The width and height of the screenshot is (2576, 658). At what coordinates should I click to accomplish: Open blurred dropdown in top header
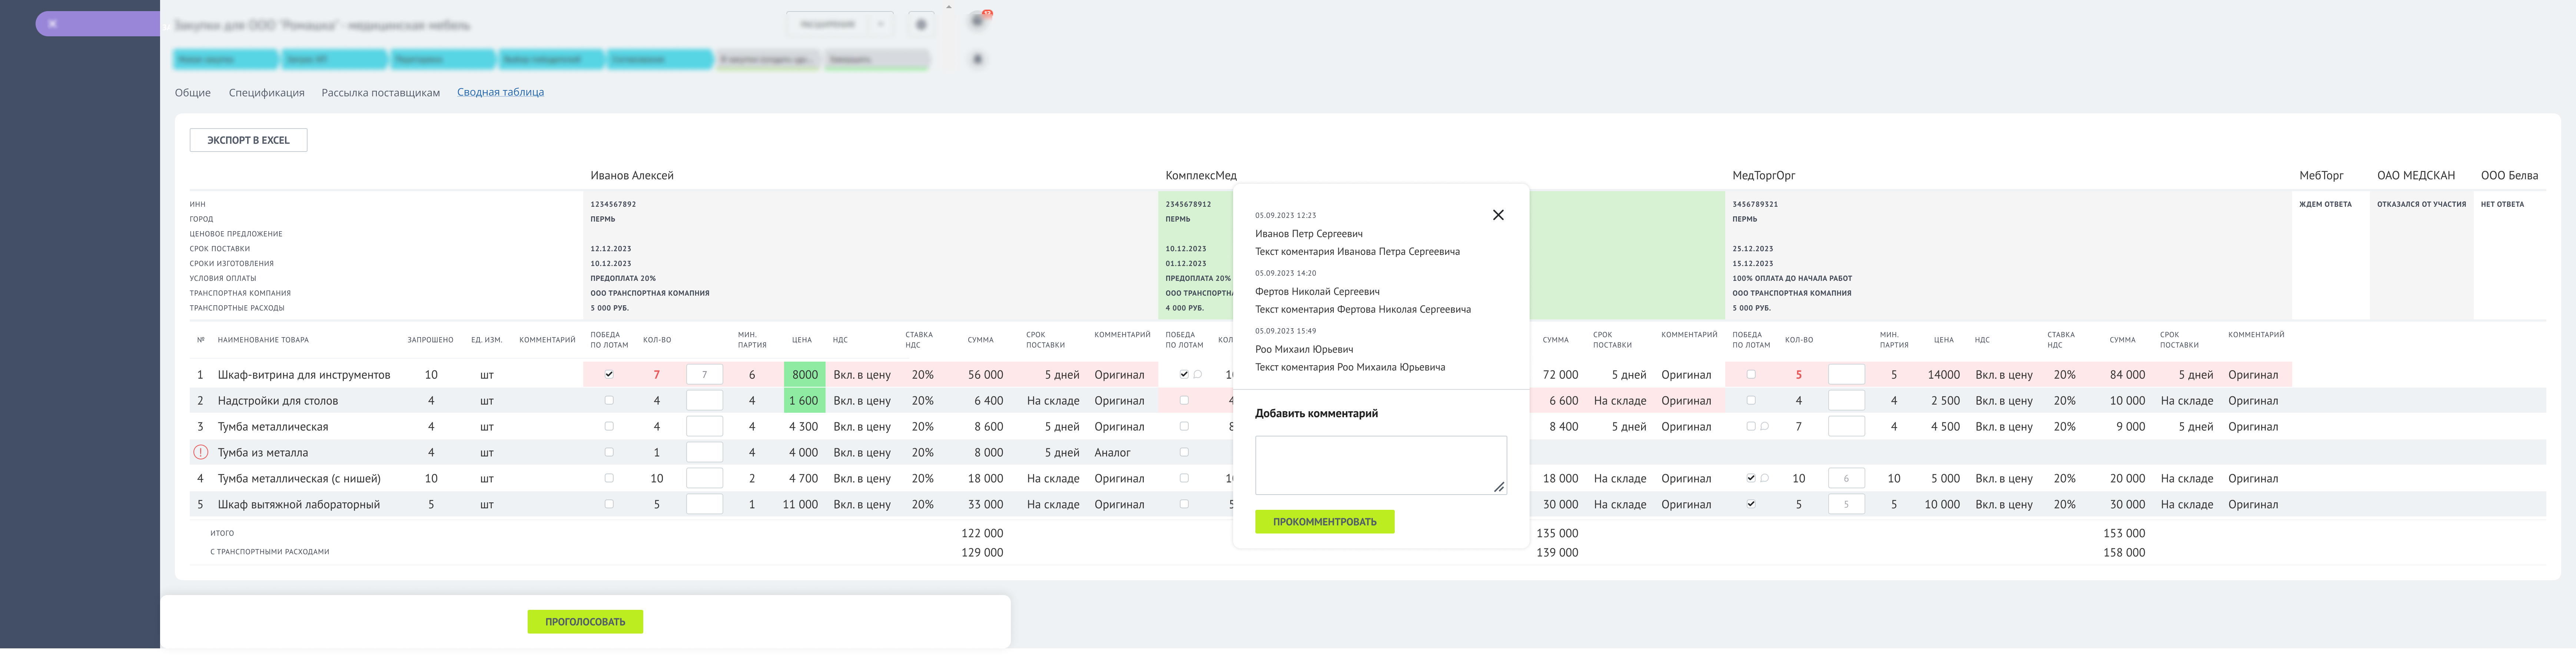pos(828,25)
